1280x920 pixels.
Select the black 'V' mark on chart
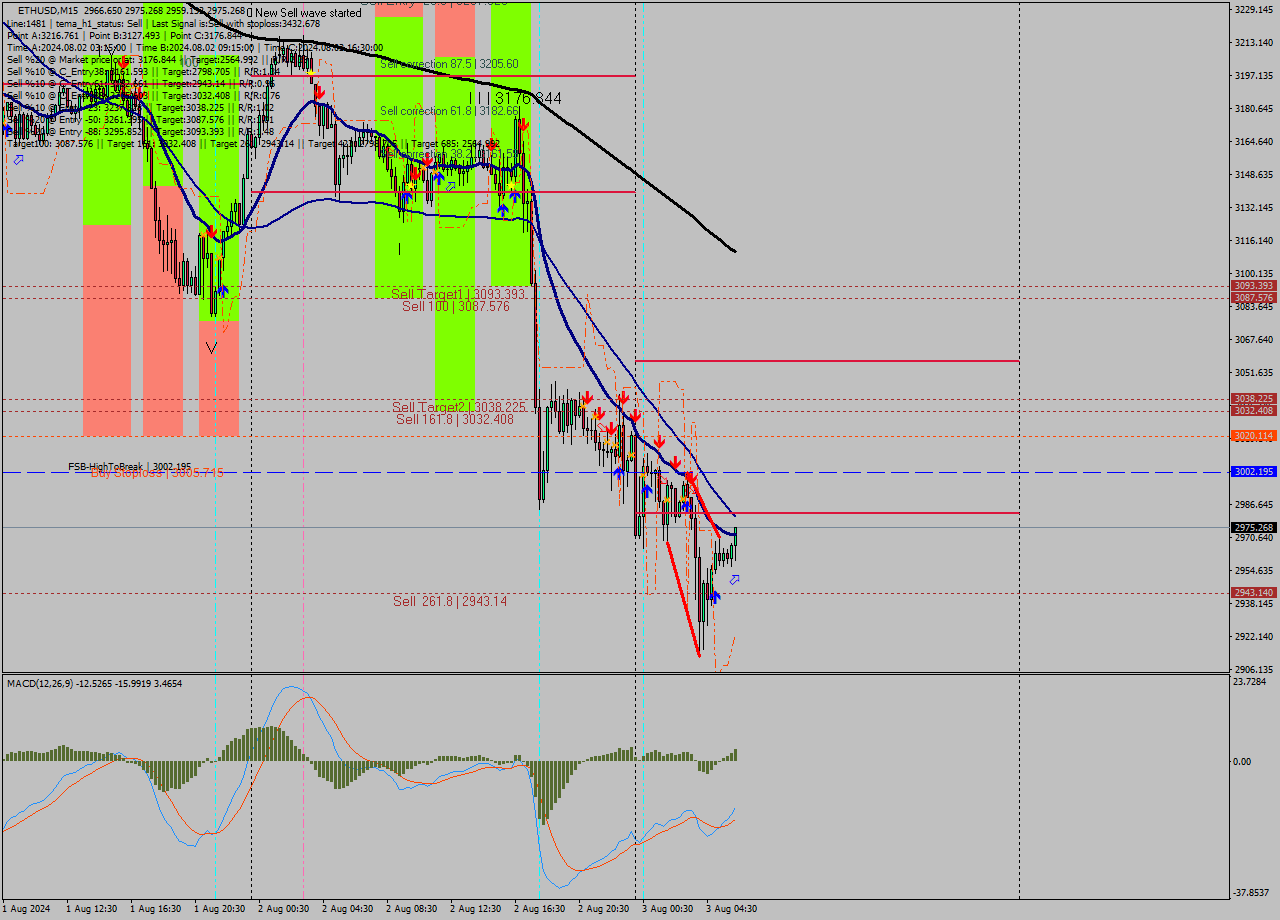click(211, 347)
